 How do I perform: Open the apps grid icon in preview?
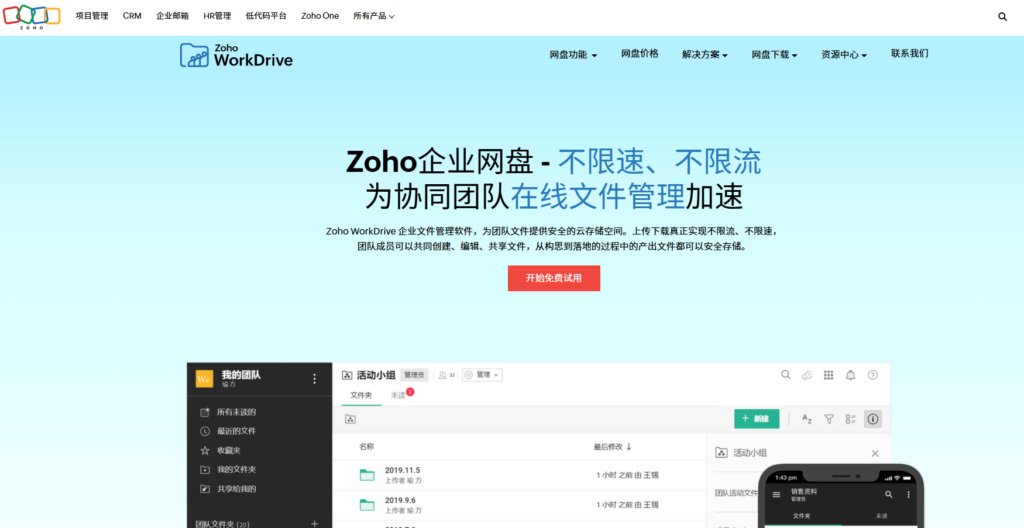828,375
